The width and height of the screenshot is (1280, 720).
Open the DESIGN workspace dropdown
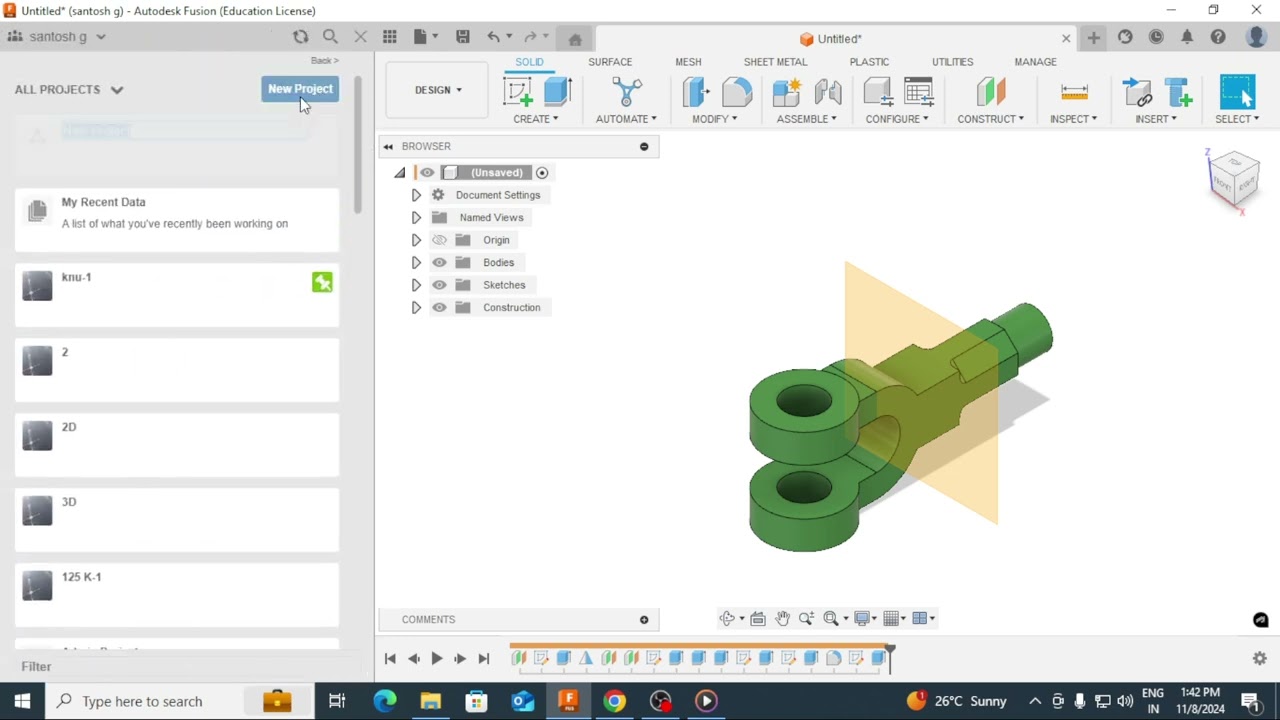438,90
